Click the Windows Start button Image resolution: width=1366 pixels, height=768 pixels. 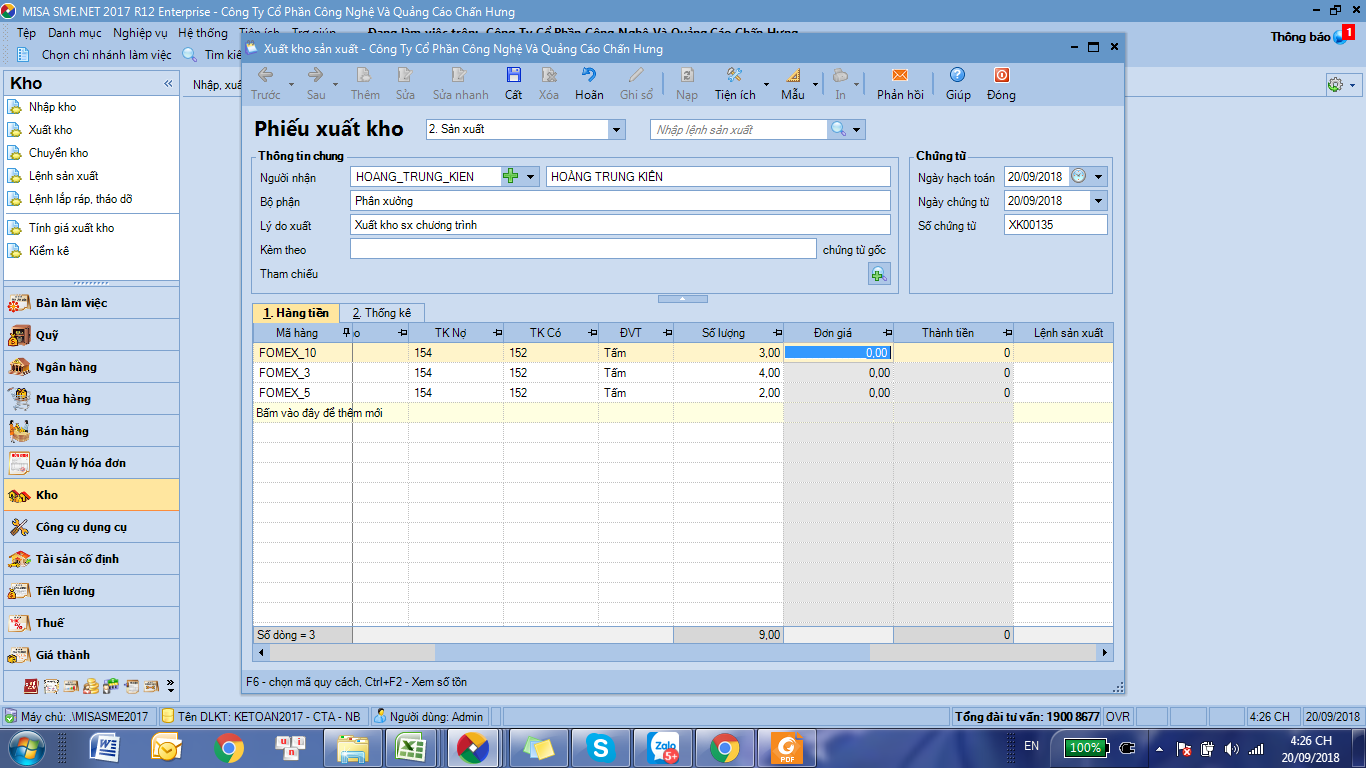click(x=25, y=747)
